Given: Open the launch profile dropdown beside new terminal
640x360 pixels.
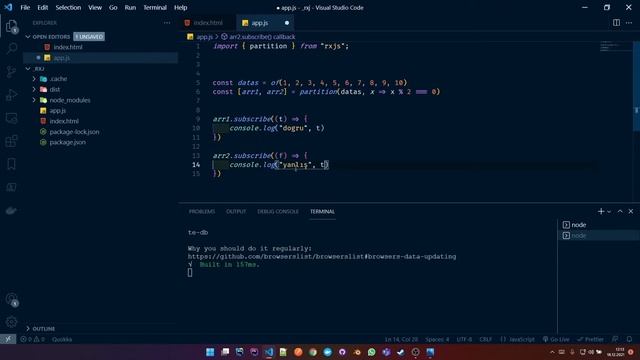Looking at the screenshot, I should pyautogui.click(x=609, y=211).
